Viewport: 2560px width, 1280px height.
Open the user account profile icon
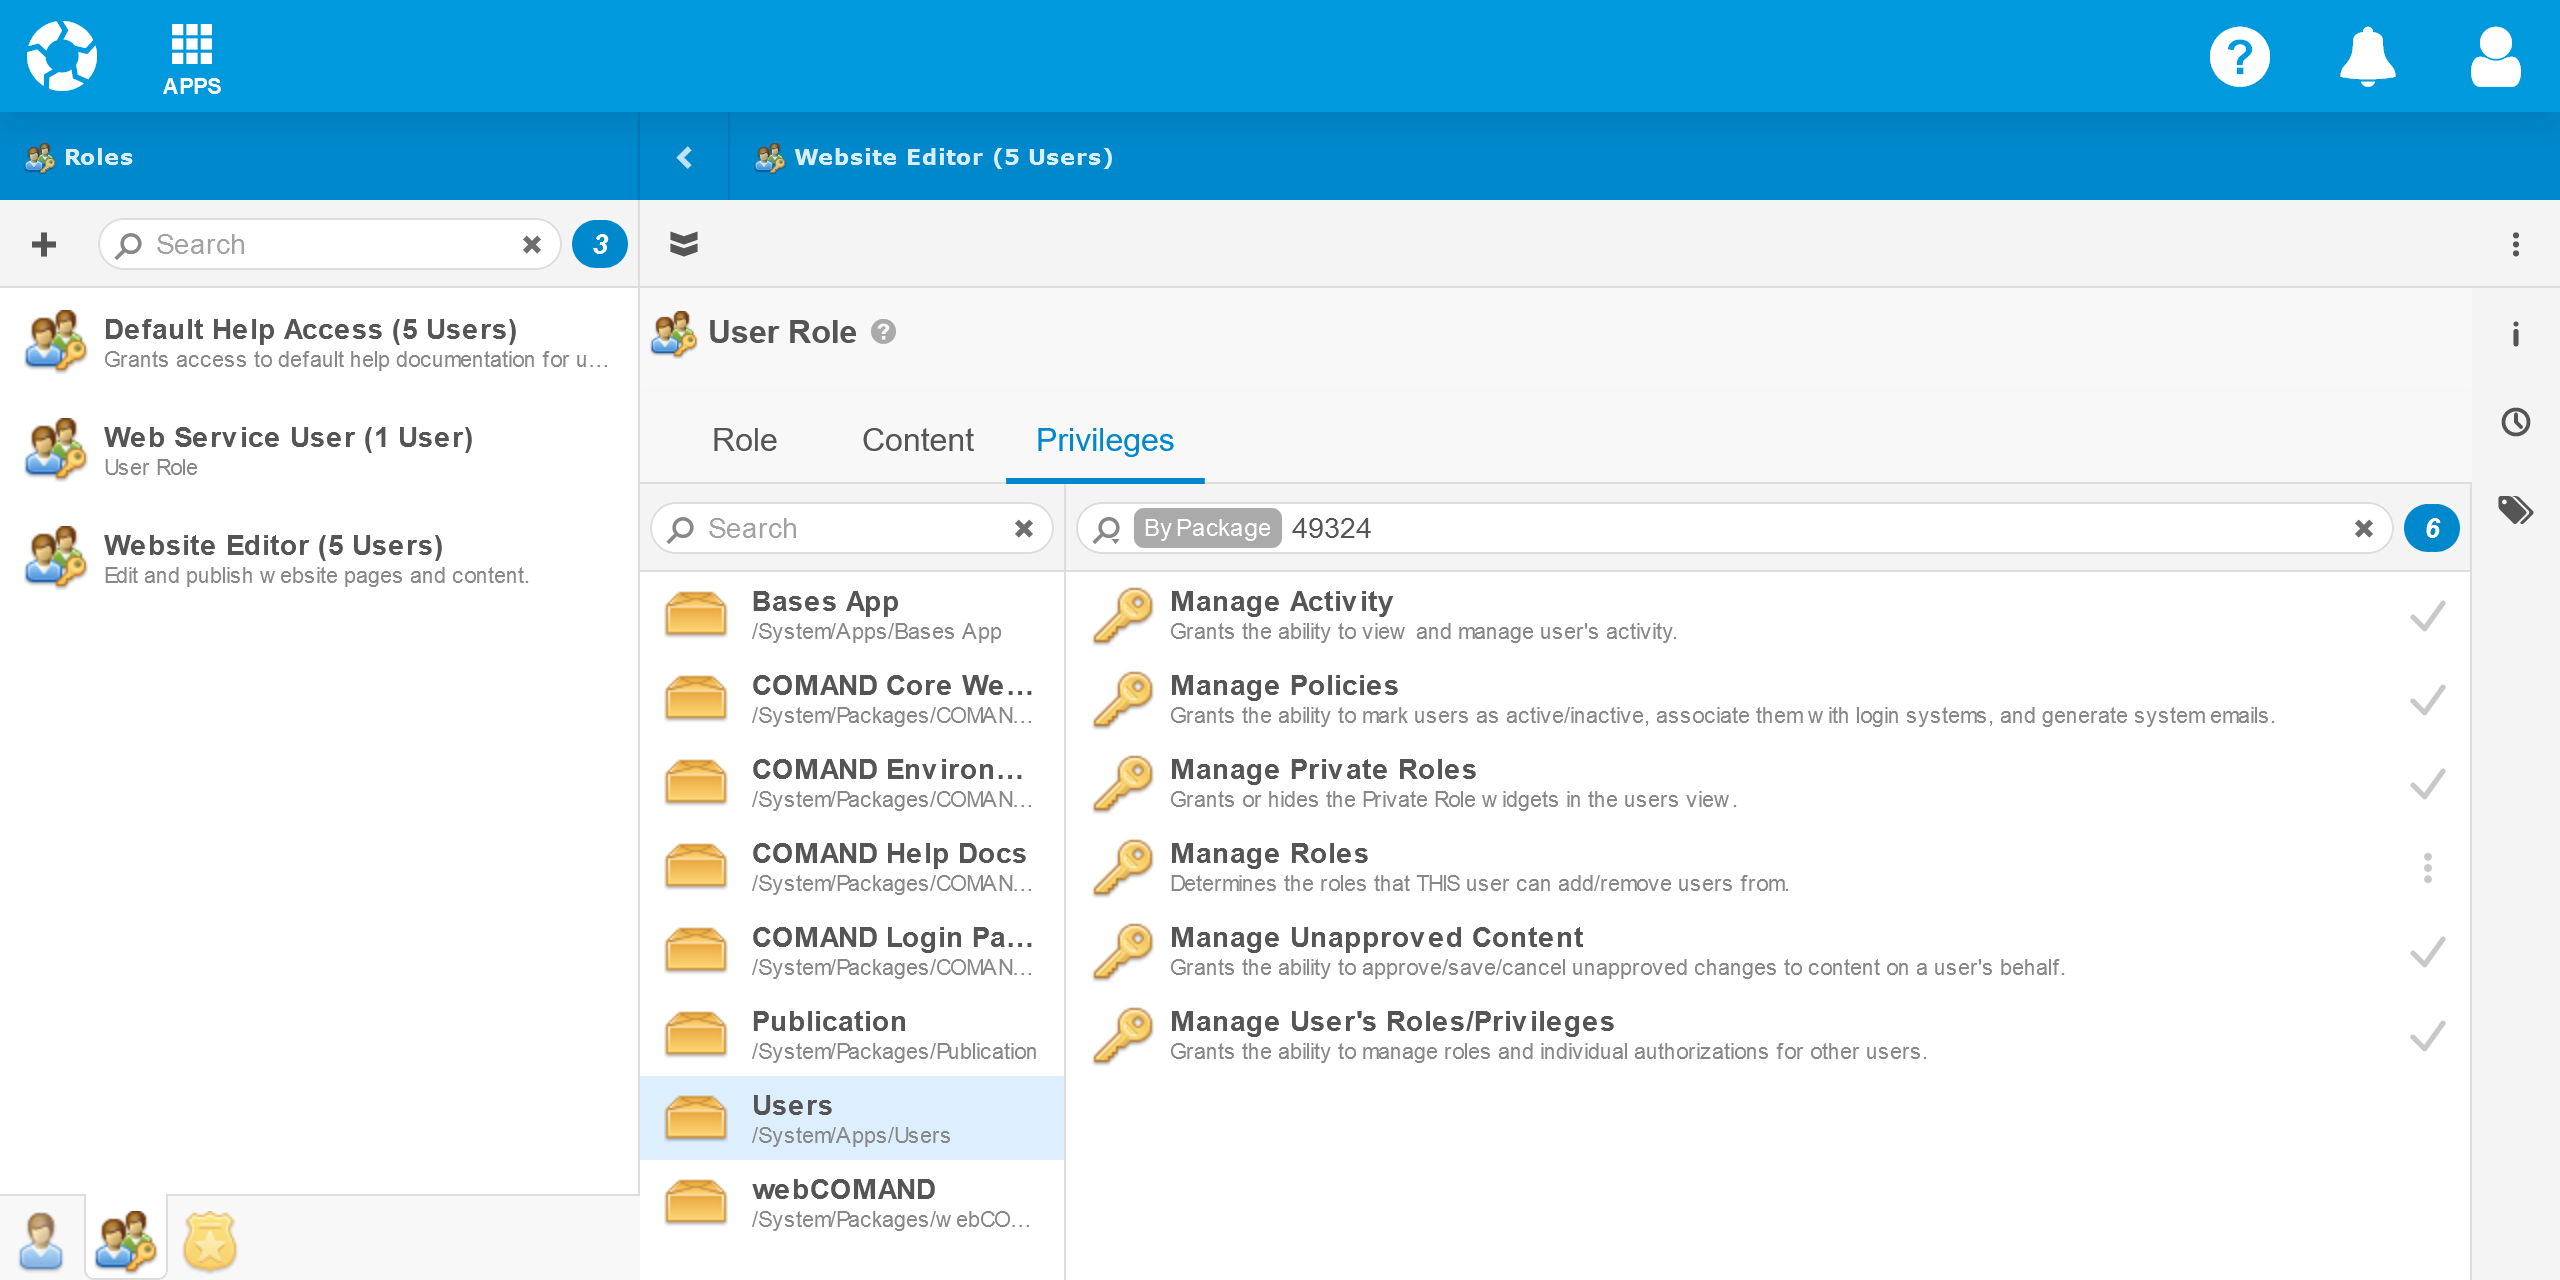[x=2495, y=58]
